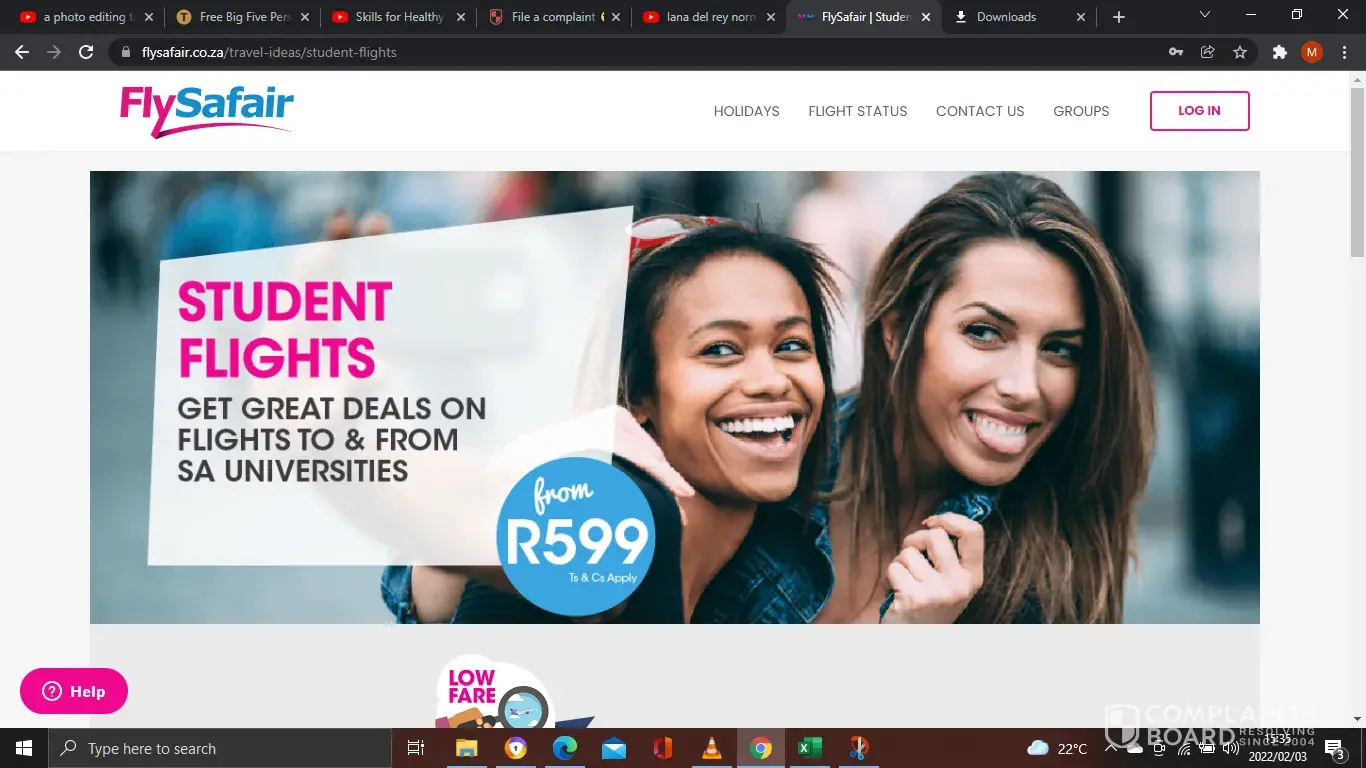The width and height of the screenshot is (1366, 768).
Task: Click the saved passwords key icon
Action: click(x=1176, y=52)
